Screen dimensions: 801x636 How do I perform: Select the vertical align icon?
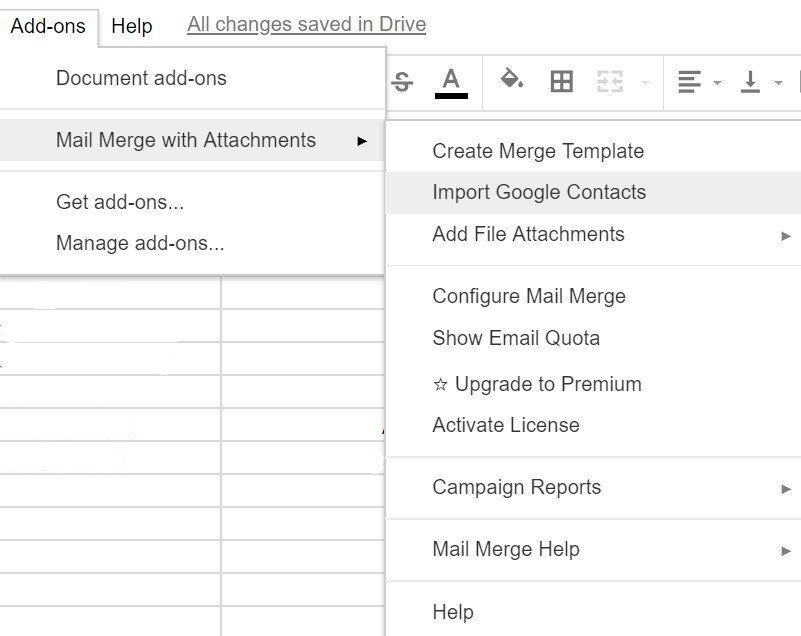point(751,82)
